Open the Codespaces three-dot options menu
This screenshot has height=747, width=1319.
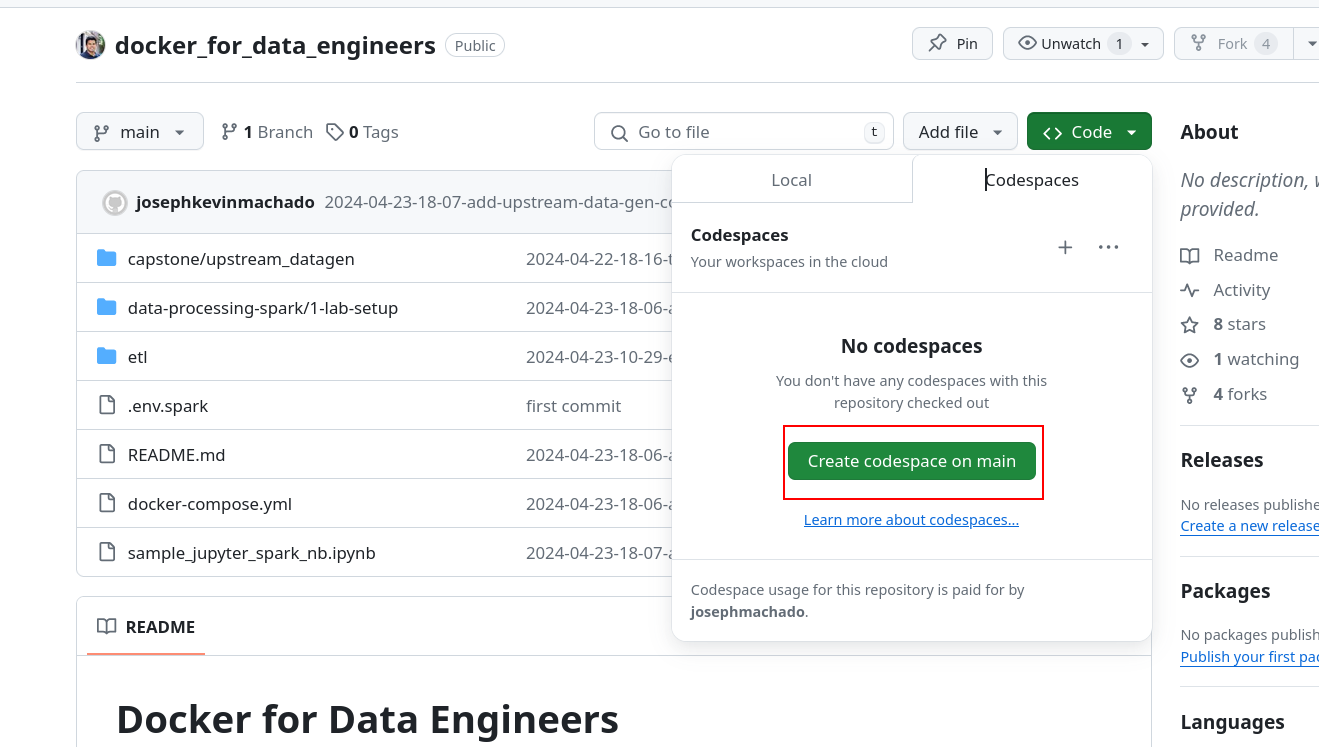[x=1108, y=247]
